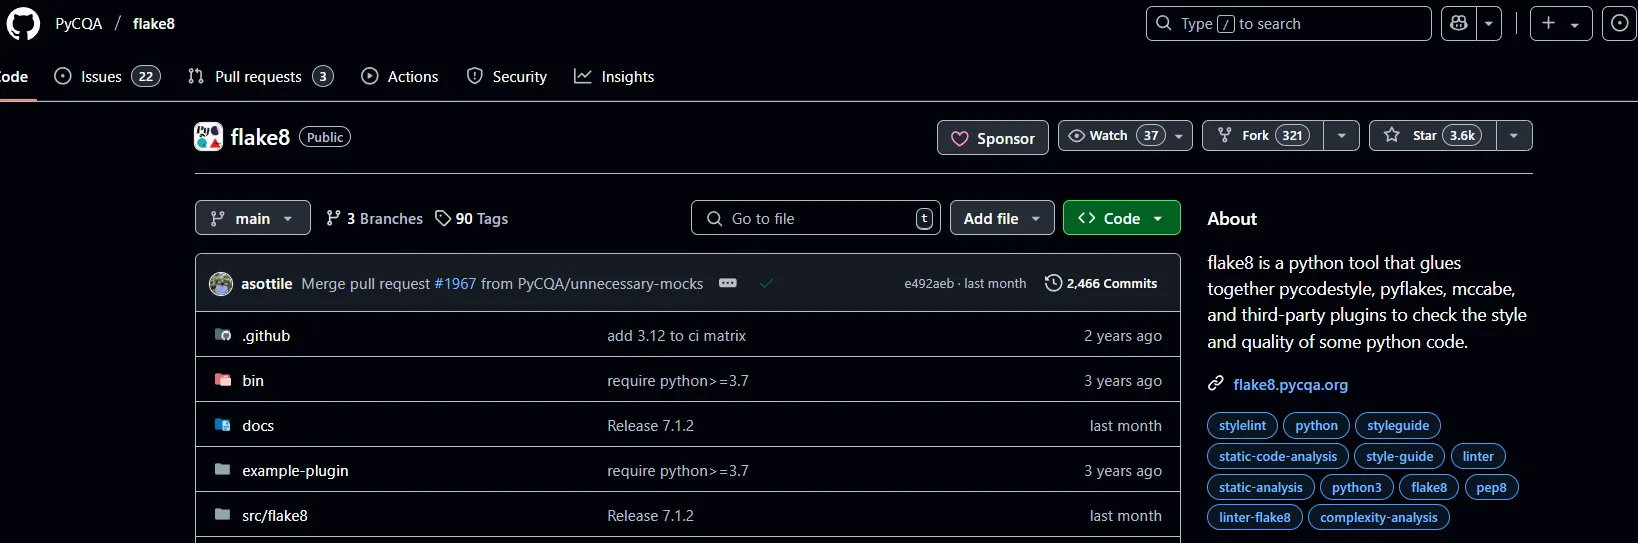The height and width of the screenshot is (543, 1638).
Task: Click asottile's avatar in commit row
Action: (221, 284)
